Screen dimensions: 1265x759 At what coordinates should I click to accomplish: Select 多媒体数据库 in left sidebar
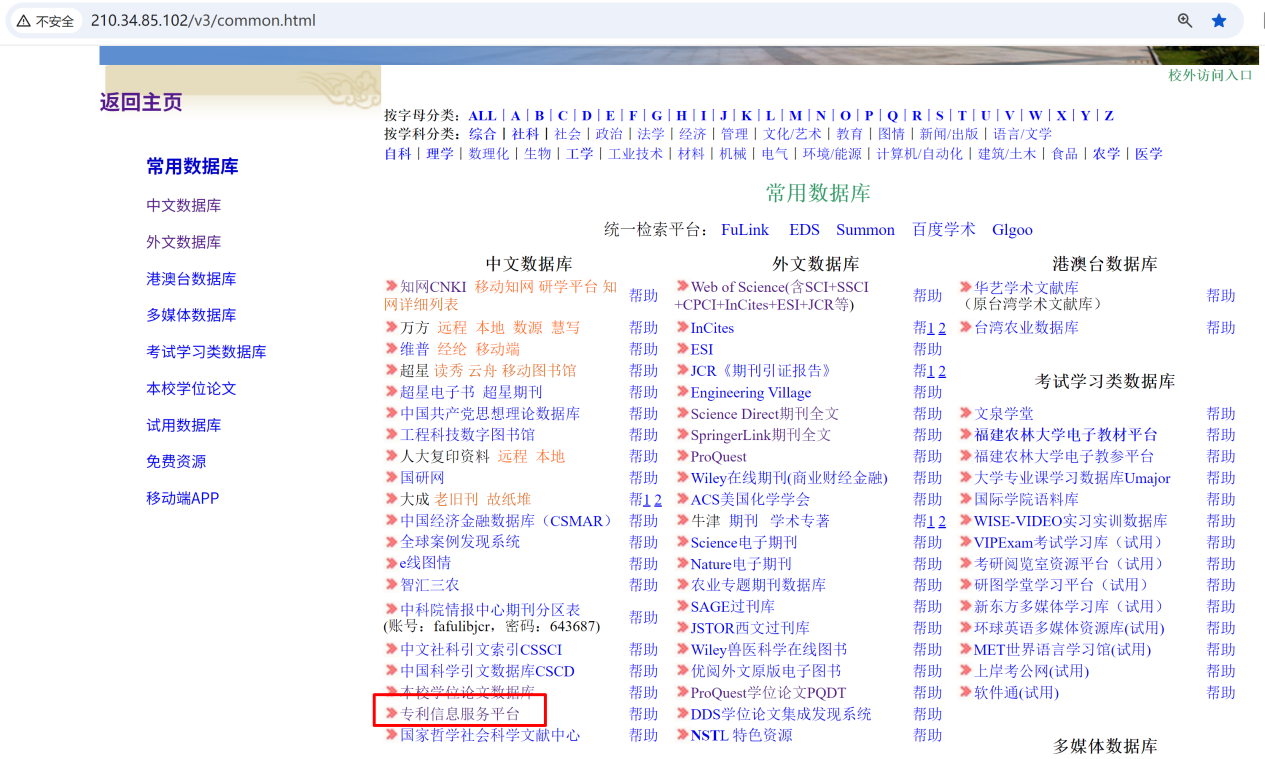click(191, 315)
